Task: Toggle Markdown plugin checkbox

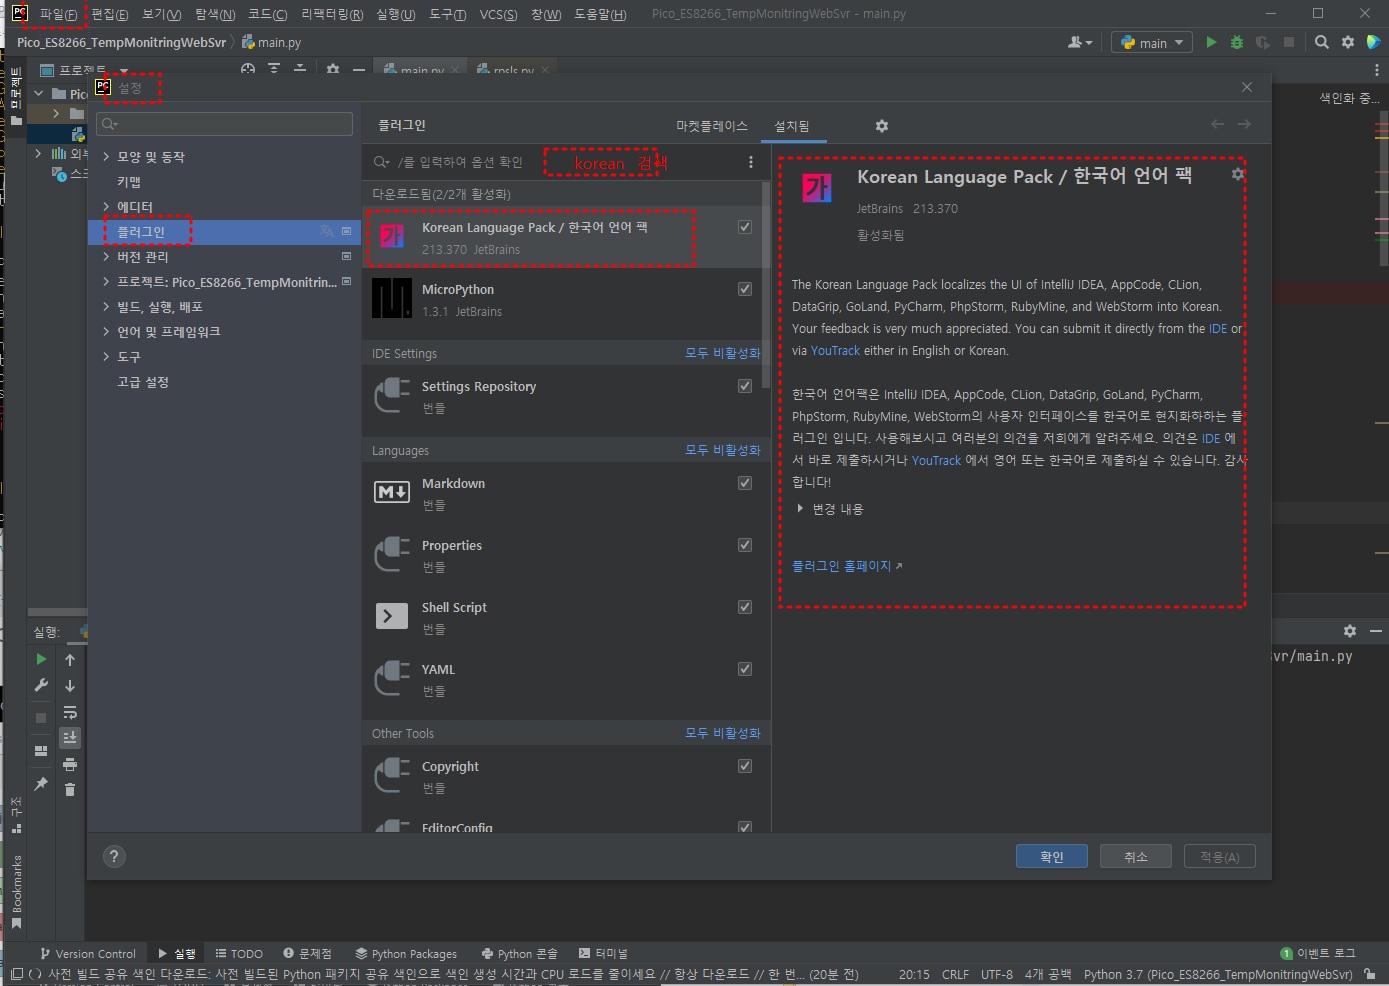Action: (745, 483)
